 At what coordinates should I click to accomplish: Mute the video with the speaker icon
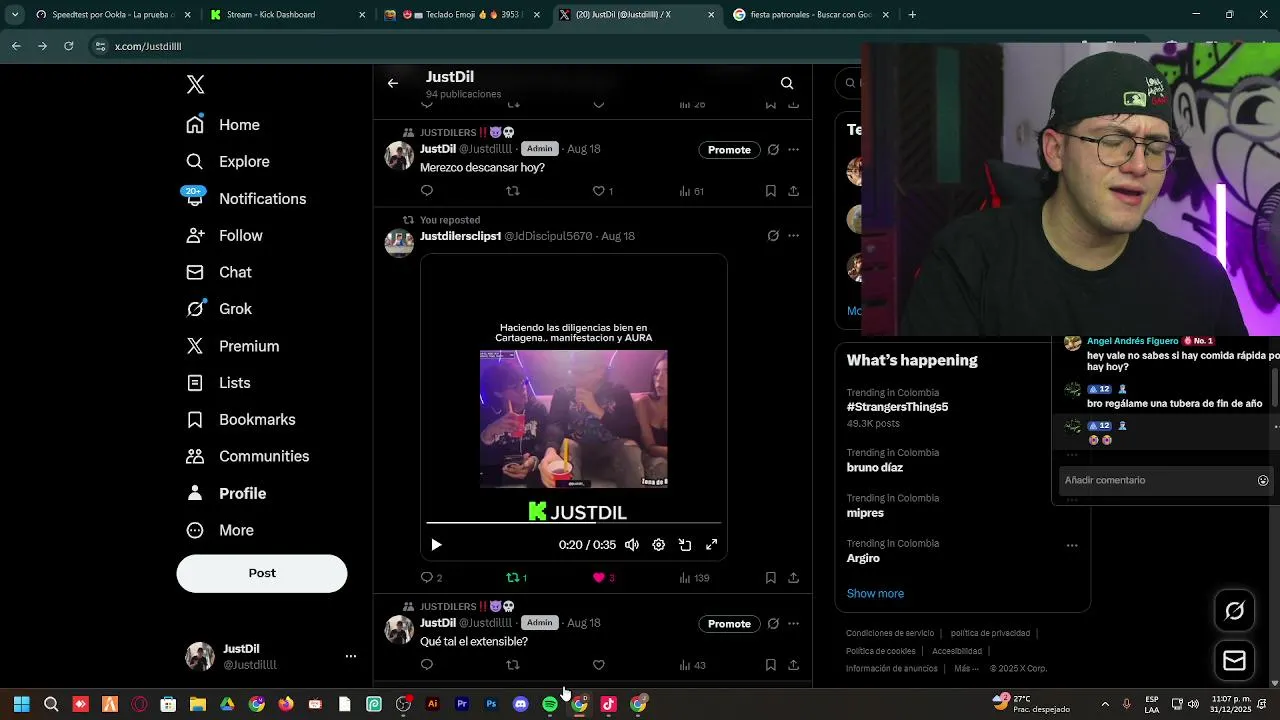[x=632, y=545]
